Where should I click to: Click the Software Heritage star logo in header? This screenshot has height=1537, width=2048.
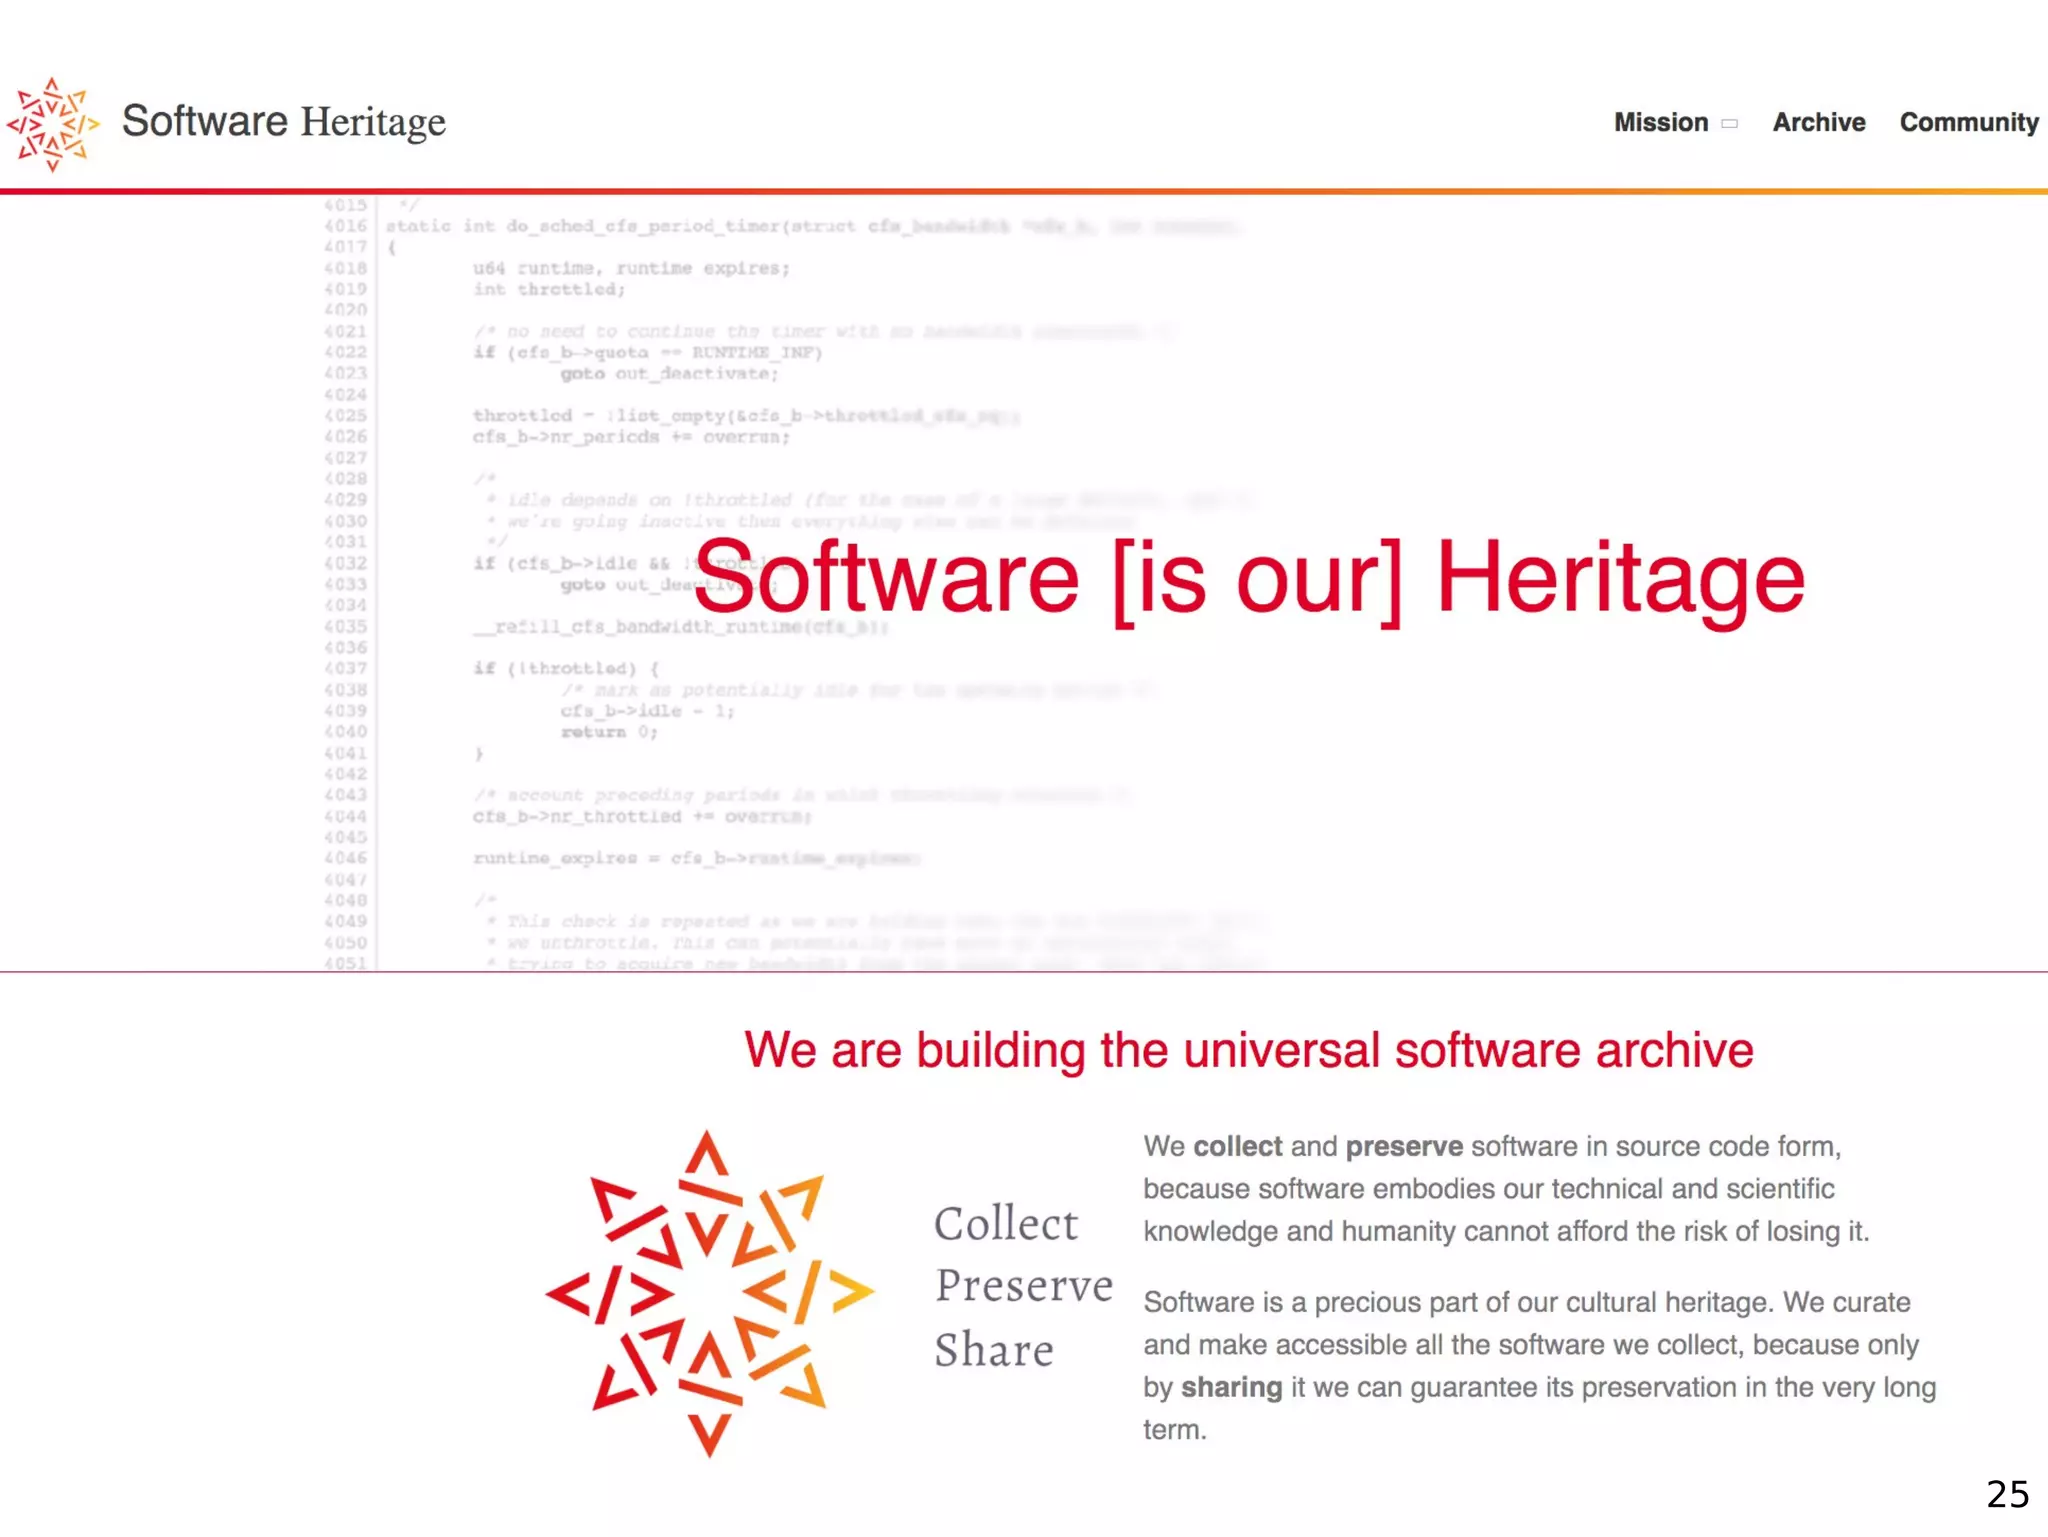click(52, 124)
